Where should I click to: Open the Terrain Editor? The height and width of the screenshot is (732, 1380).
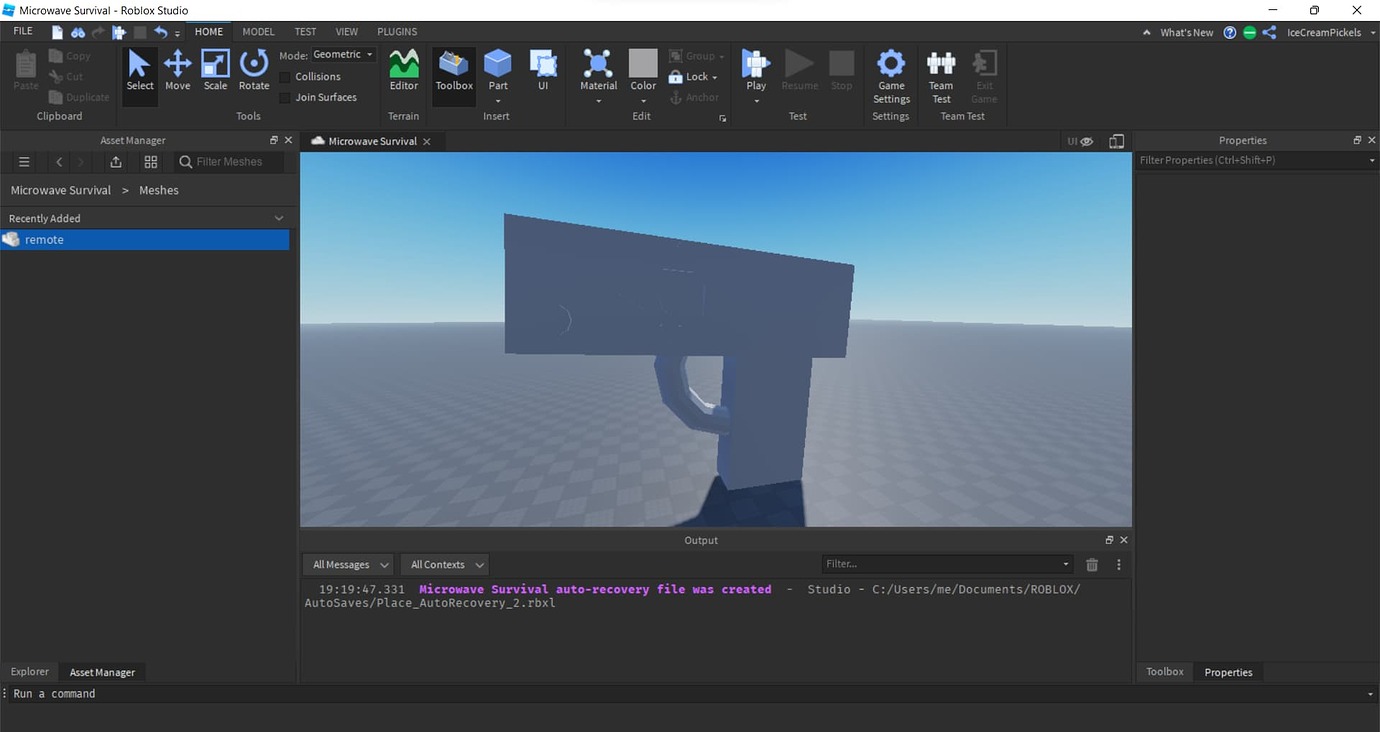403,70
